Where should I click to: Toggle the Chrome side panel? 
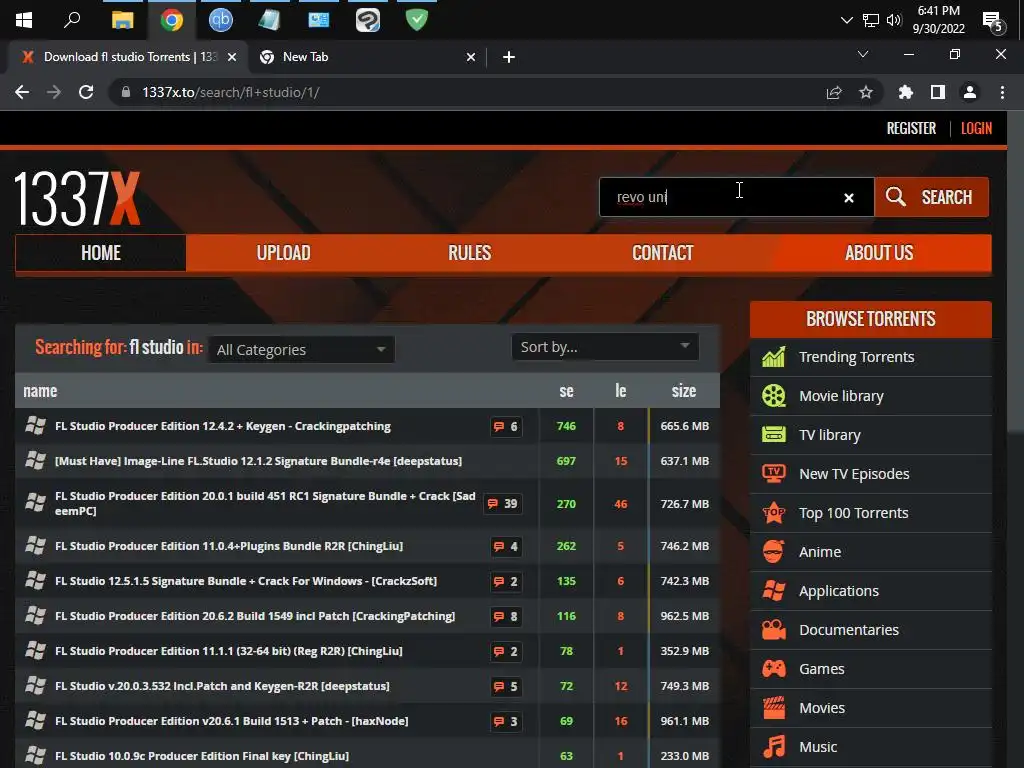click(x=937, y=93)
